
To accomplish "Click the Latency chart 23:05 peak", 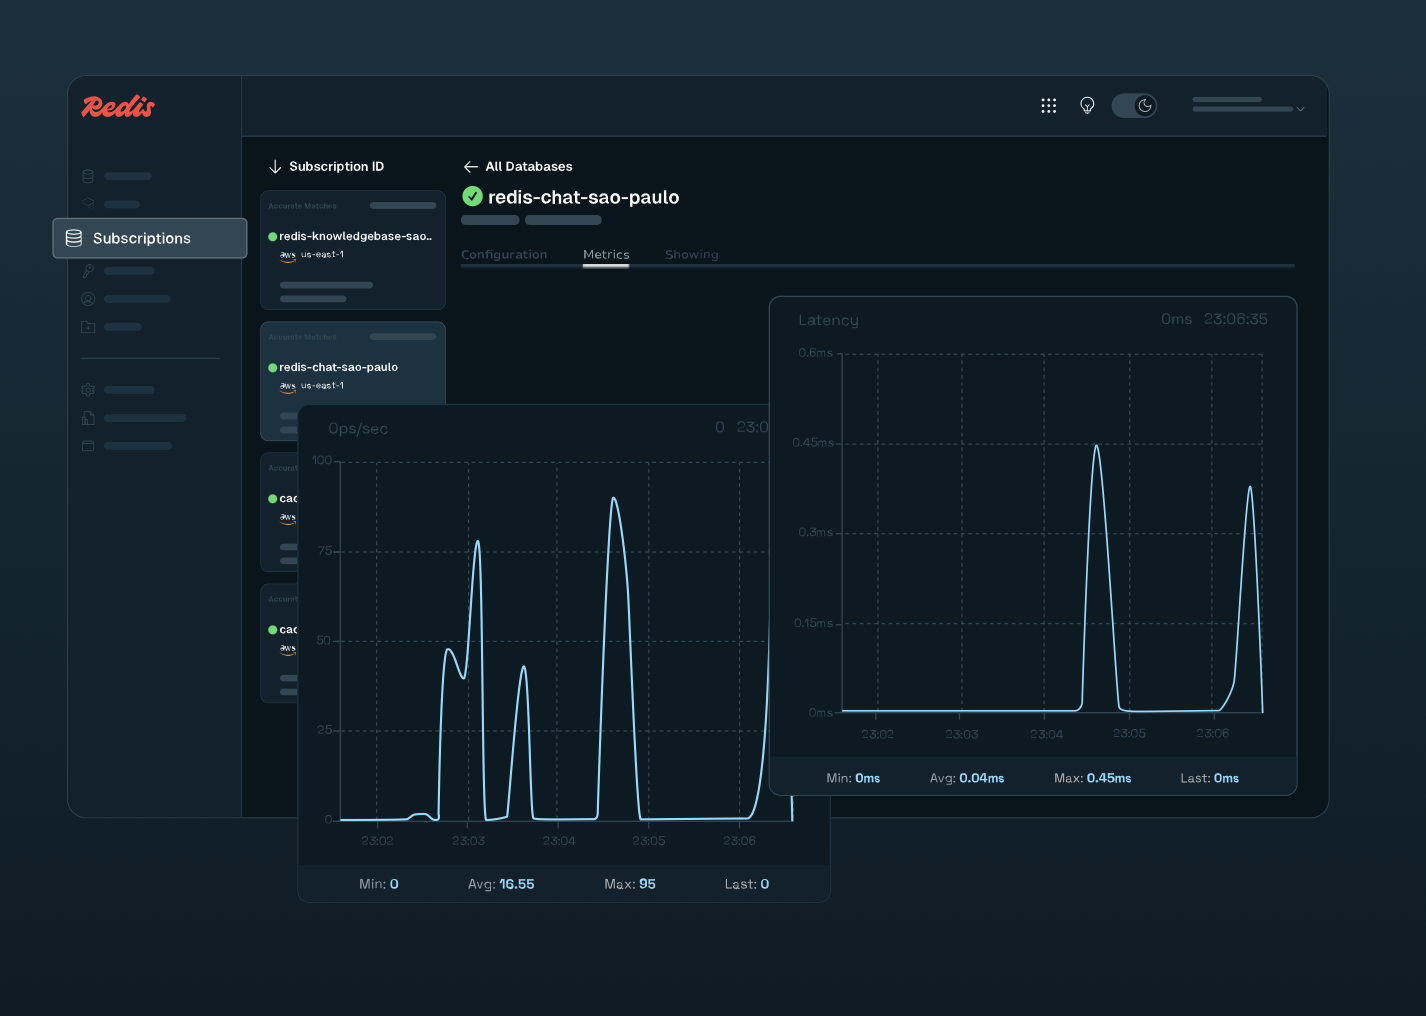I will 1097,446.
